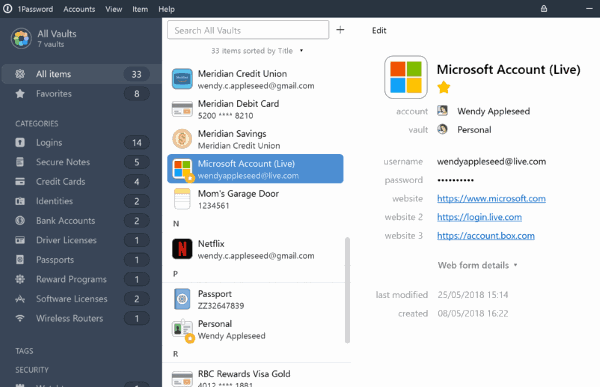Click the Credit Cards category icon
The width and height of the screenshot is (600, 387).
coord(20,181)
